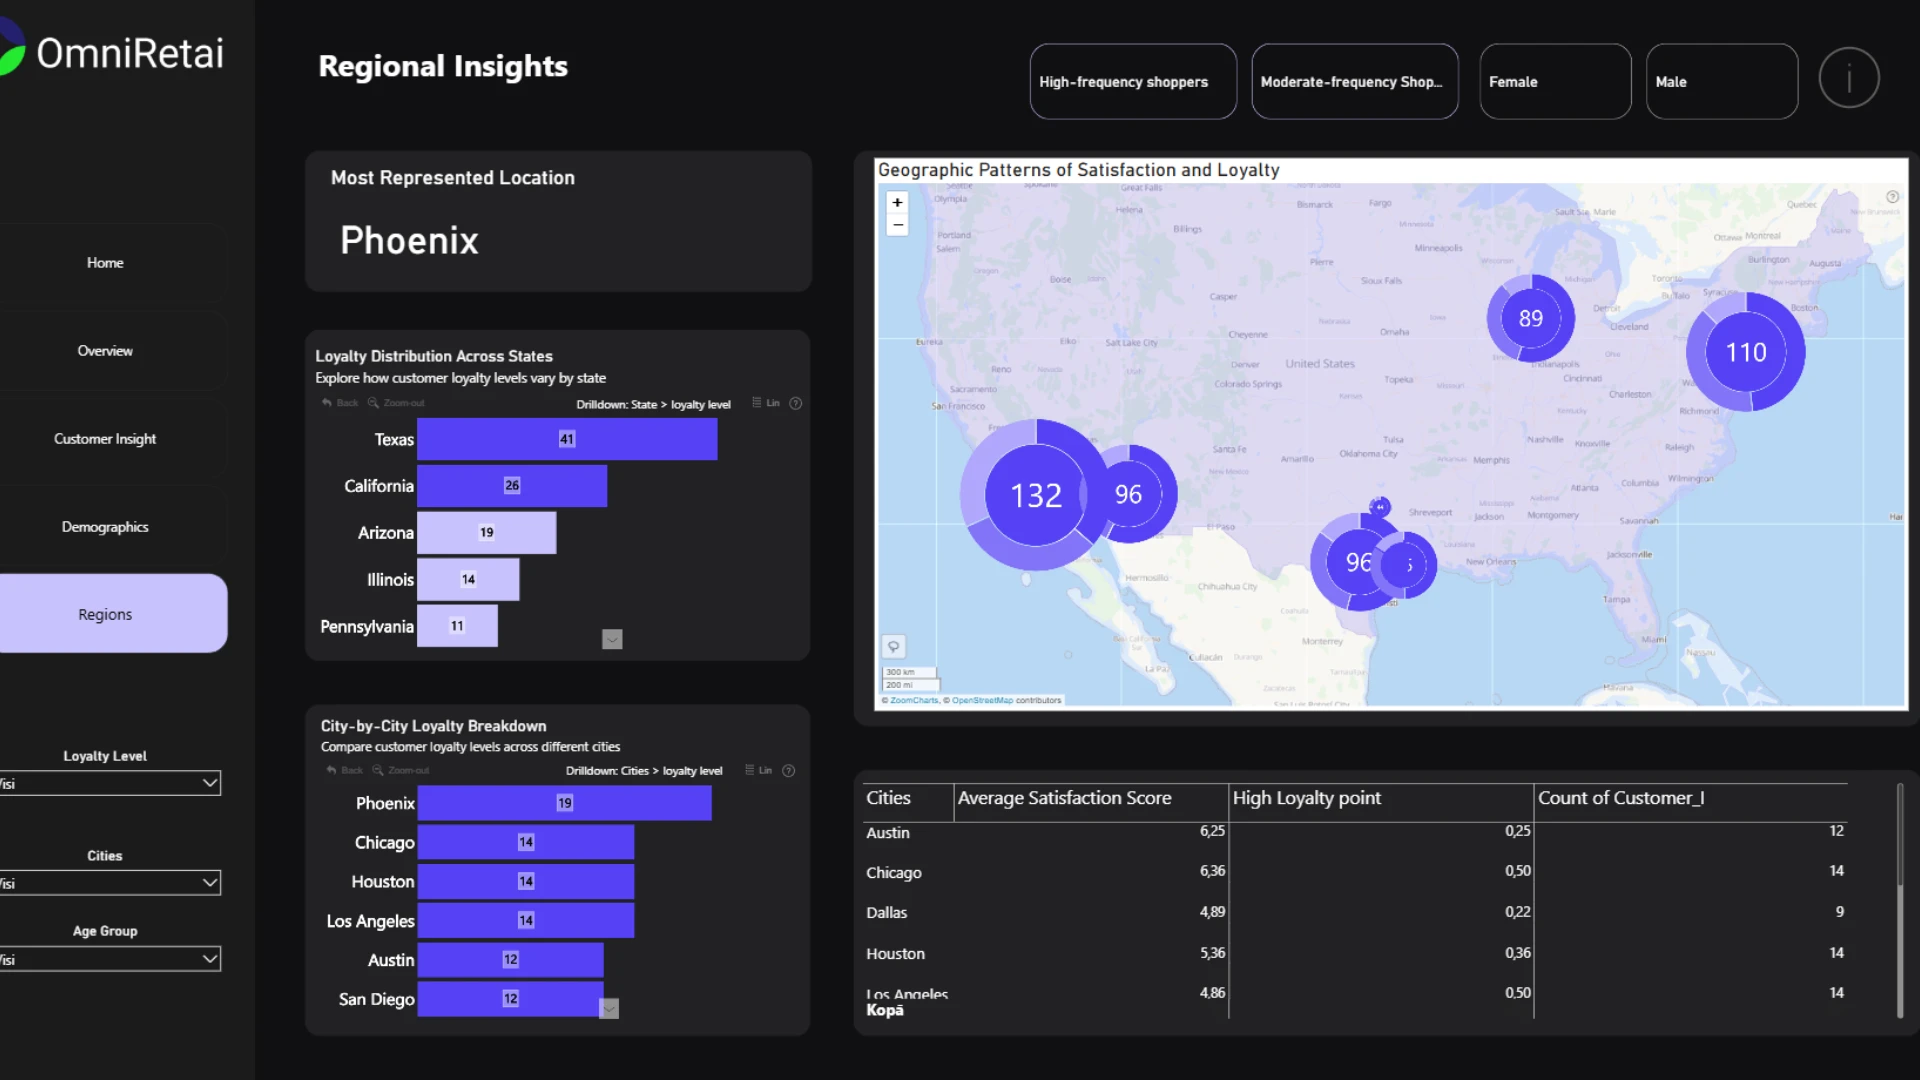
Task: Select the Dallas row in the table
Action: click(x=1355, y=912)
